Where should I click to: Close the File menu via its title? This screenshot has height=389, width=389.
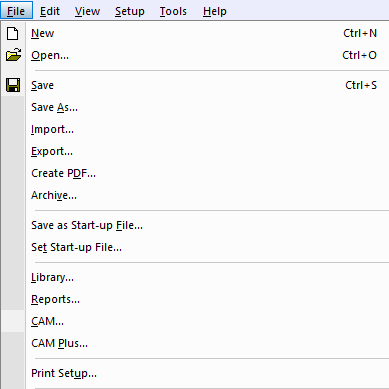pyautogui.click(x=16, y=11)
